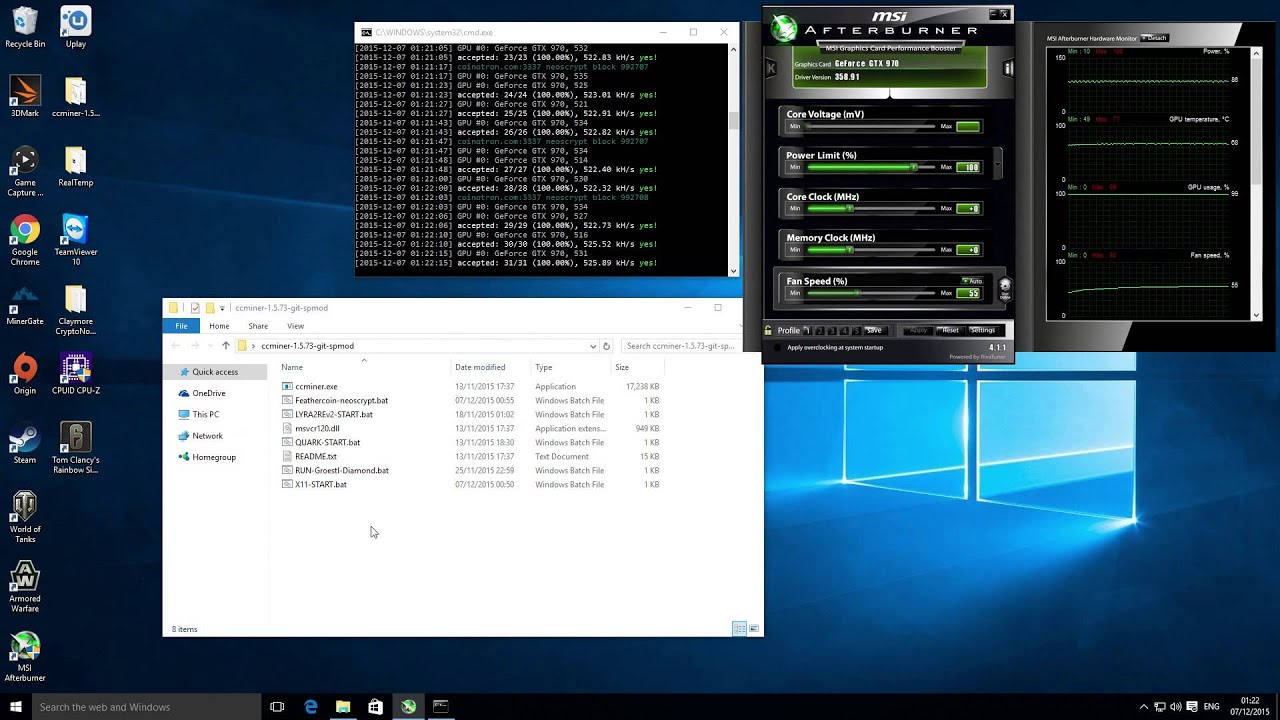
Task: Click the Power Limit slider
Action: [869, 167]
